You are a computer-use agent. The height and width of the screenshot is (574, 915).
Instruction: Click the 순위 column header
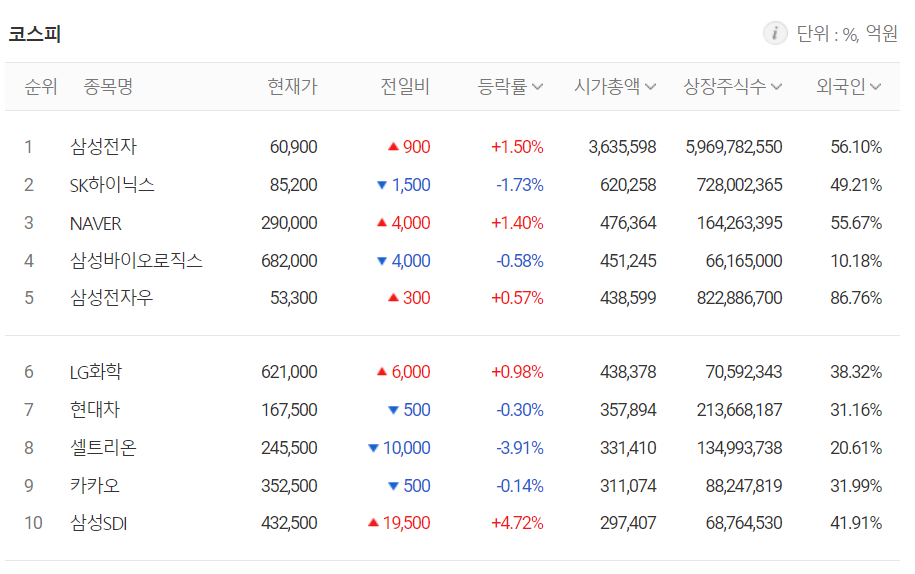click(41, 86)
